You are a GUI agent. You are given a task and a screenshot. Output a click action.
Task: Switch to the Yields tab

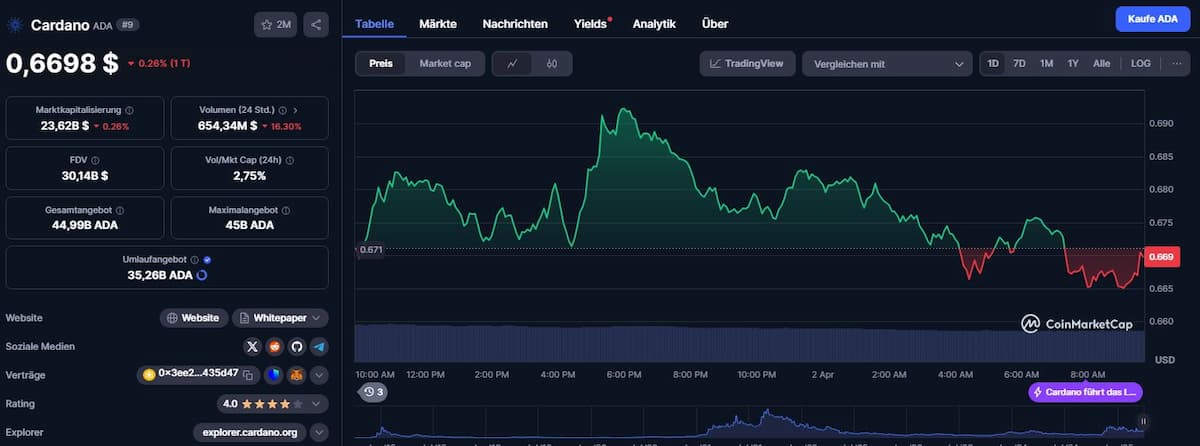click(590, 23)
